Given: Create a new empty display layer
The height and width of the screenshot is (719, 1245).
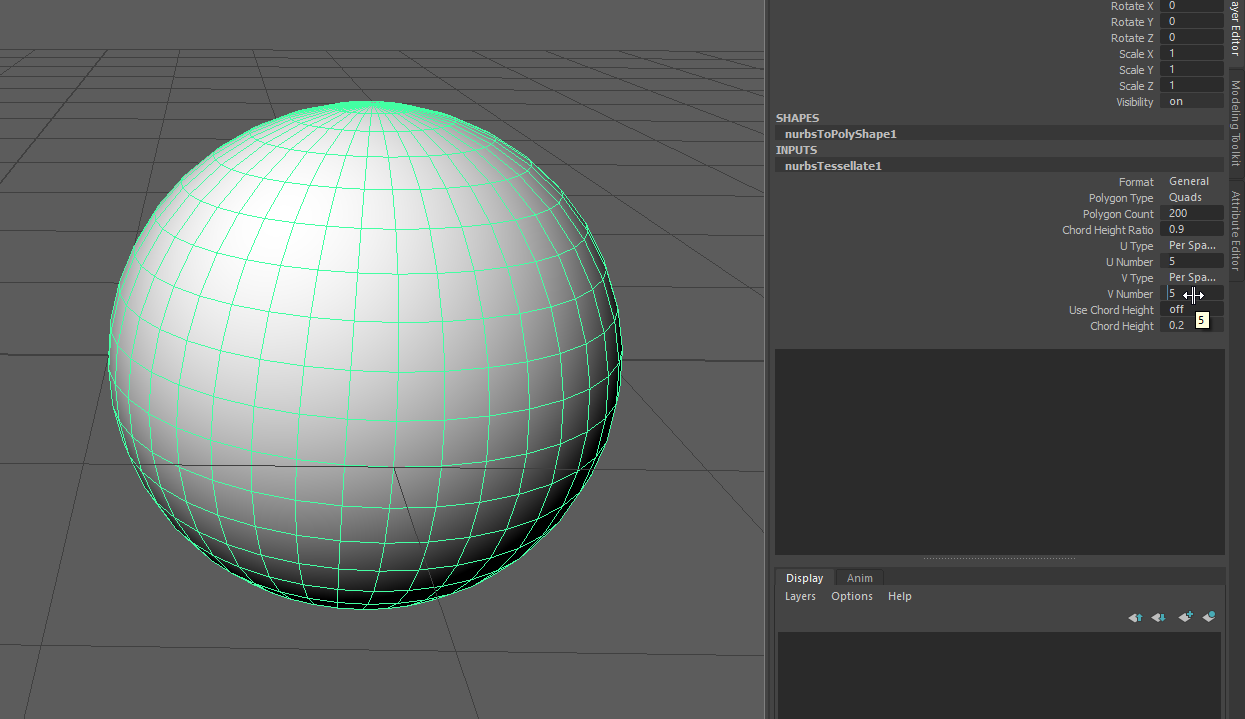Looking at the screenshot, I should tap(1185, 618).
